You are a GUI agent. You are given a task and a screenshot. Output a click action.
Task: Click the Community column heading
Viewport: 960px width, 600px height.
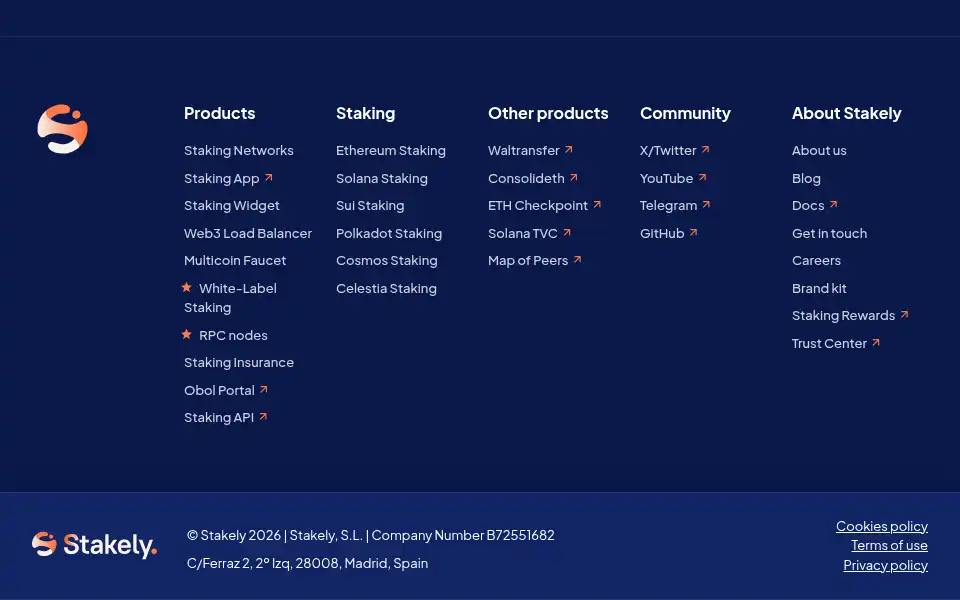(685, 113)
